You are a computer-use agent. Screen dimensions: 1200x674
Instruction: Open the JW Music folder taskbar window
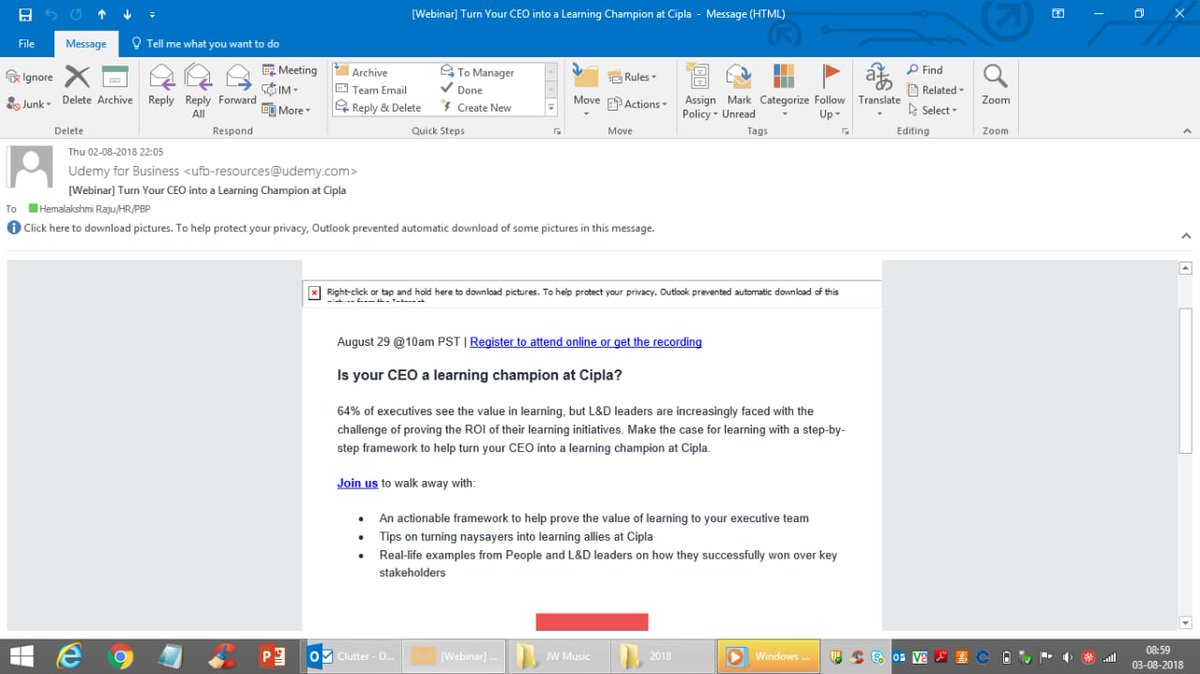coord(557,656)
